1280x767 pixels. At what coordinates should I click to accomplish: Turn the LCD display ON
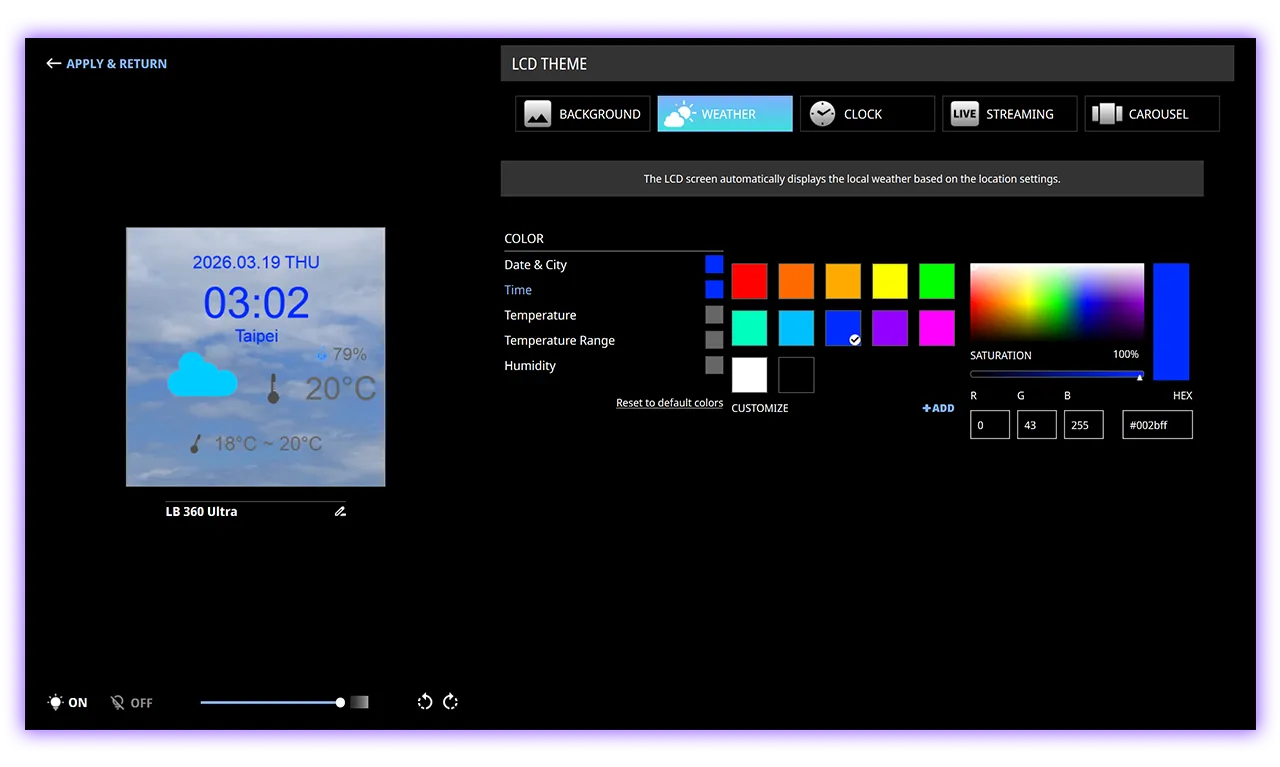[68, 703]
